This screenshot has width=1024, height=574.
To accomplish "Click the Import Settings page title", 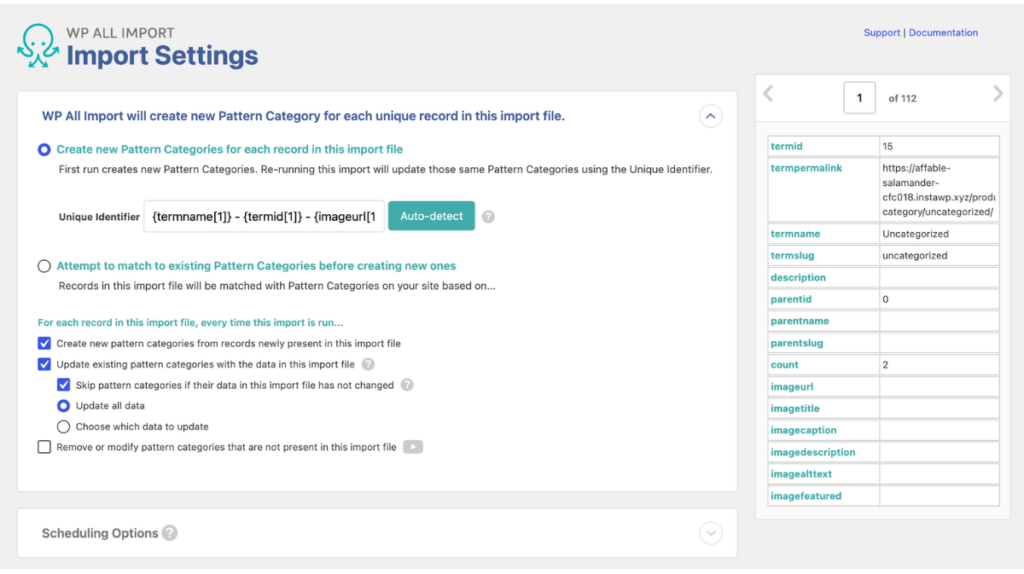I will tap(162, 56).
